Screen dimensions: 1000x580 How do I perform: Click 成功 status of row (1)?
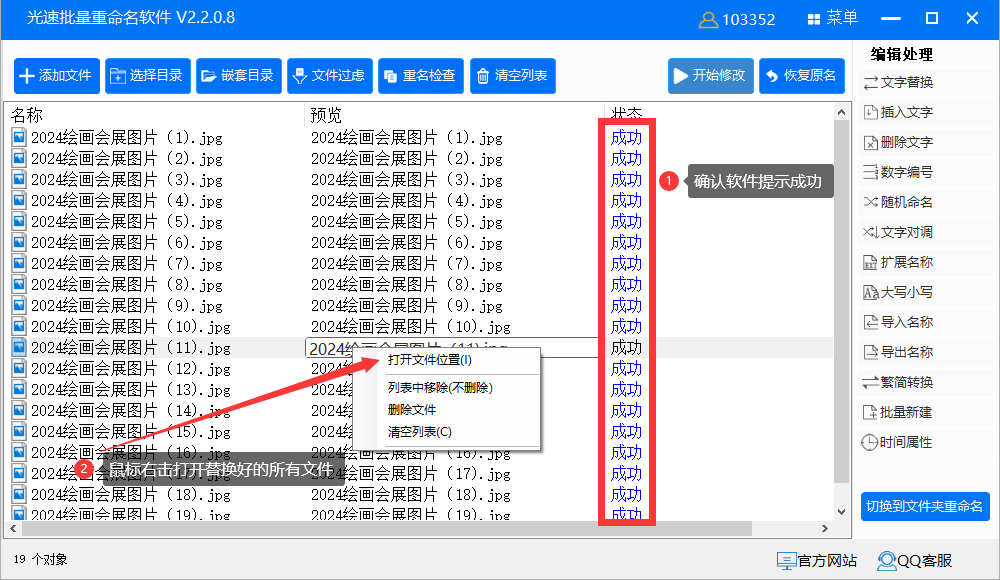626,138
